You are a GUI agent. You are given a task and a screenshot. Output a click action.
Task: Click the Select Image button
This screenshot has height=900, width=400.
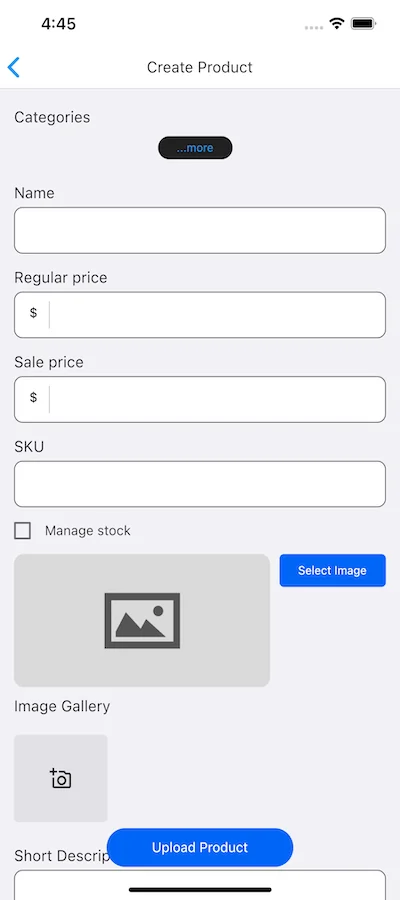click(x=333, y=571)
